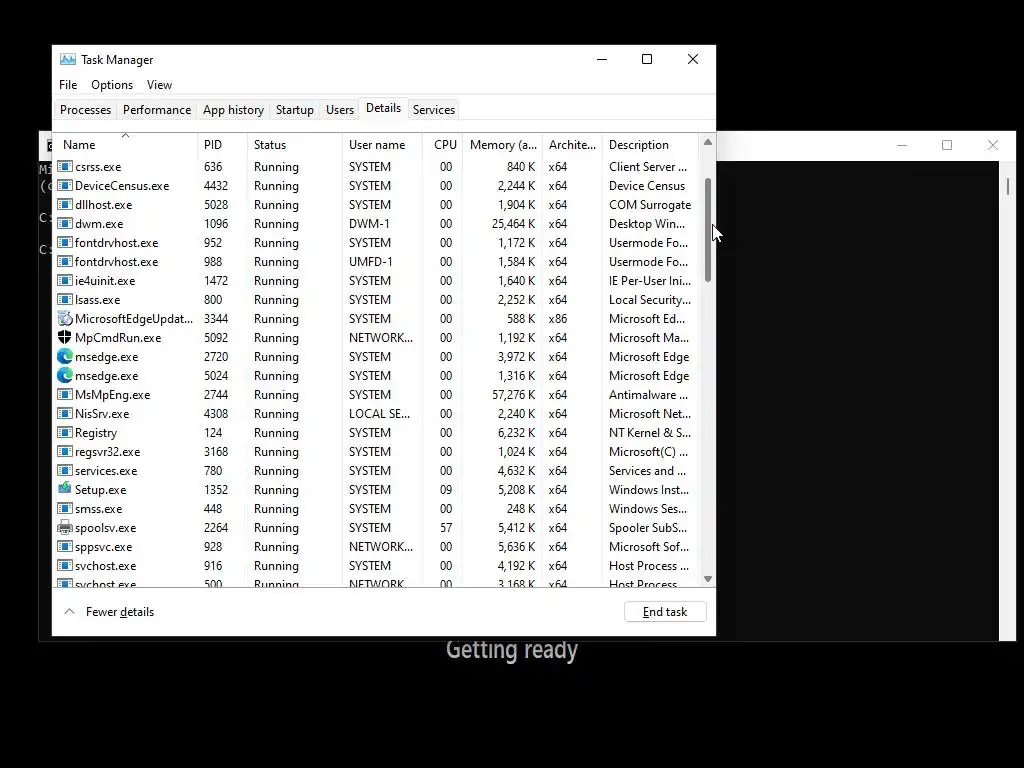Click the lsass.exe process icon
1024x768 pixels.
pos(65,299)
